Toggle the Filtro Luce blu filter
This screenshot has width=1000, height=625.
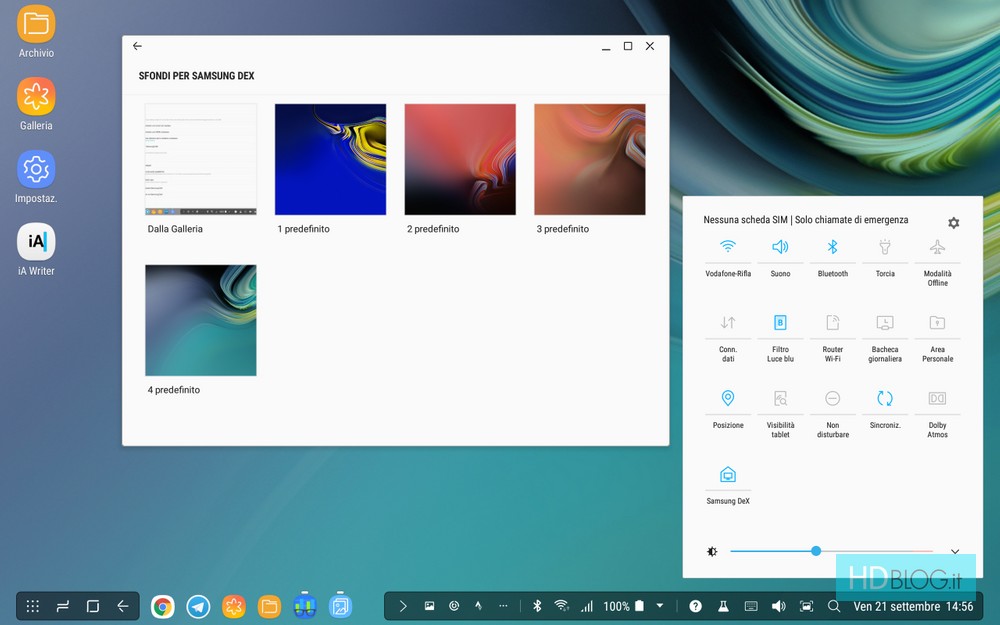[780, 338]
